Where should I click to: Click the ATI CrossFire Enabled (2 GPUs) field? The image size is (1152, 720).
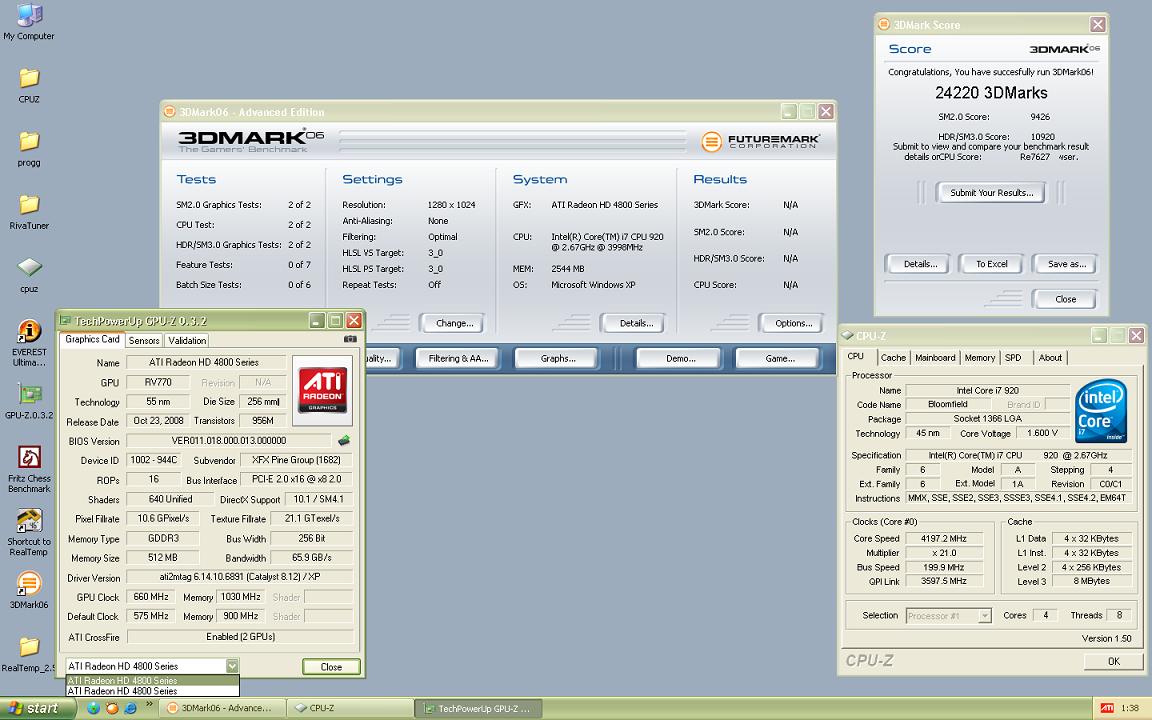pyautogui.click(x=240, y=636)
